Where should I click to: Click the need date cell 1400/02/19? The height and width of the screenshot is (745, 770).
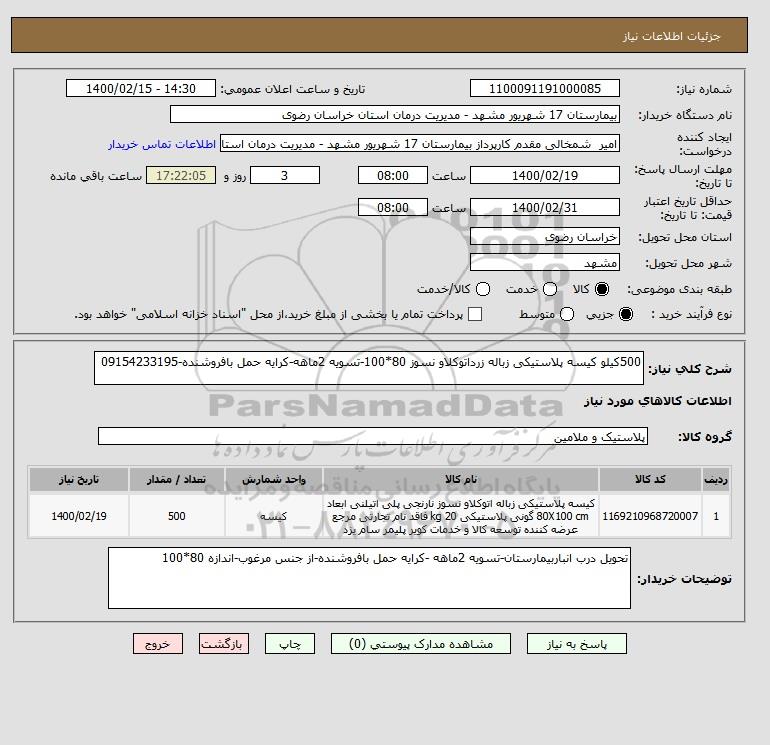79,516
